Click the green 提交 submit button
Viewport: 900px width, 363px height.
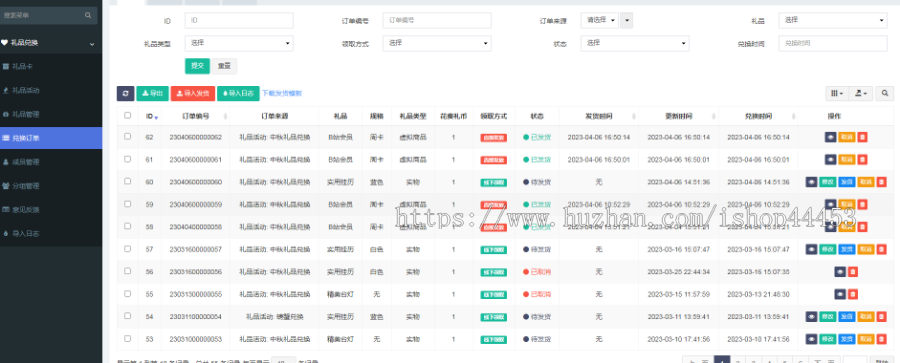197,66
